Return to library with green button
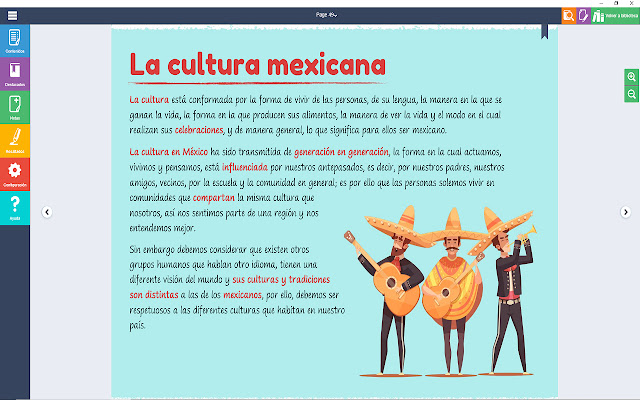The width and height of the screenshot is (640, 400). pyautogui.click(x=615, y=16)
